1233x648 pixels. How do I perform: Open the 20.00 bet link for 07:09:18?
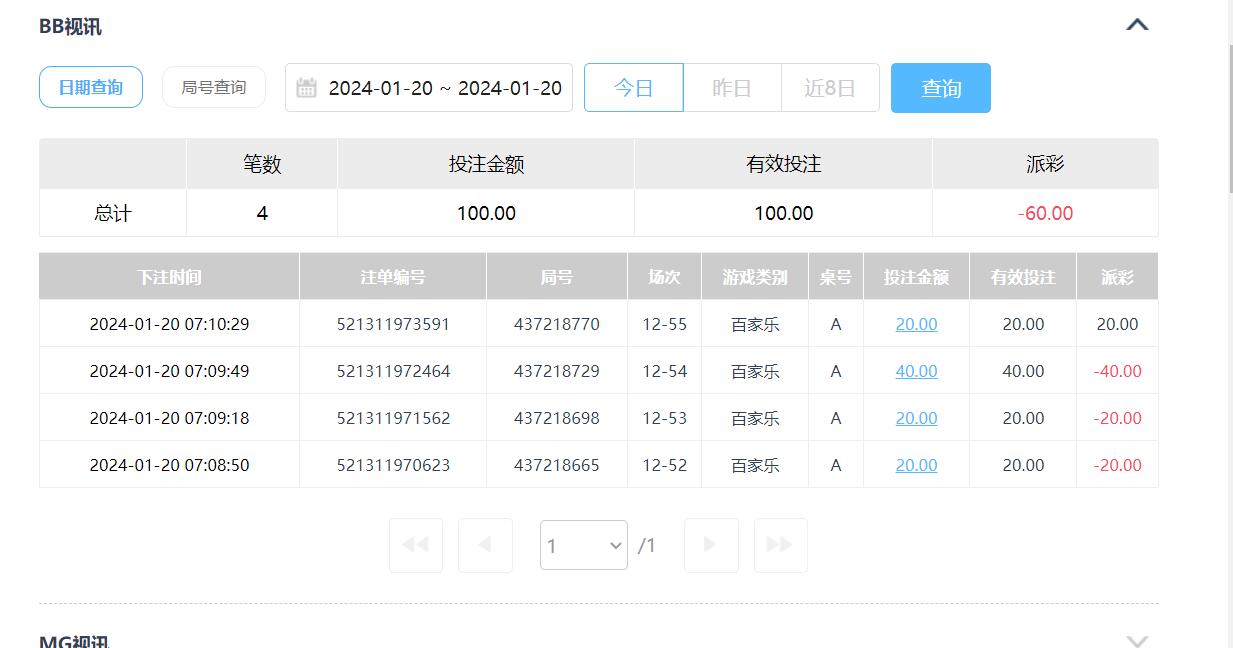coord(916,418)
